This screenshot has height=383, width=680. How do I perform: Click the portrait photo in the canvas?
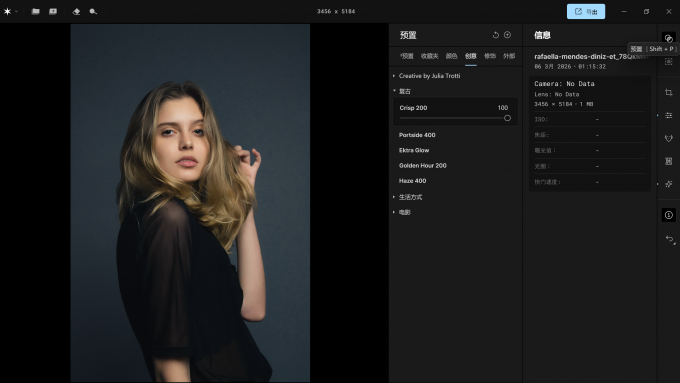[190, 203]
